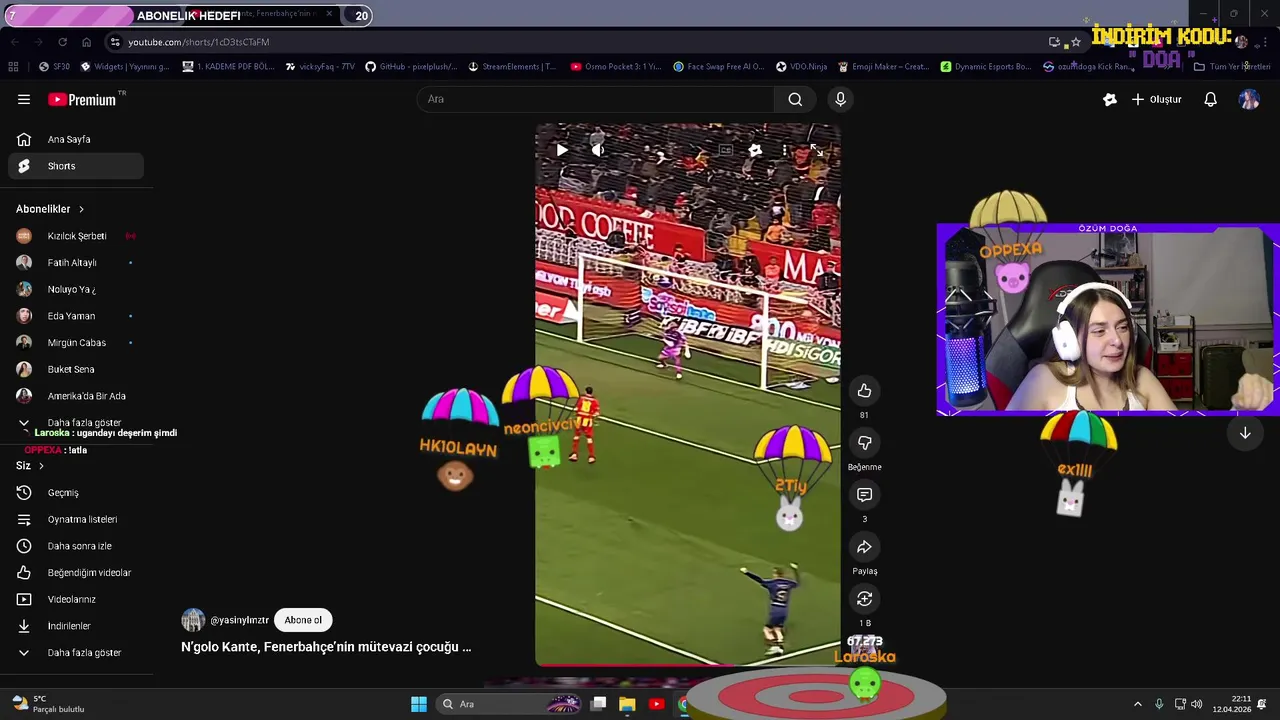Open the Face Swap AI bookmark

(718, 67)
